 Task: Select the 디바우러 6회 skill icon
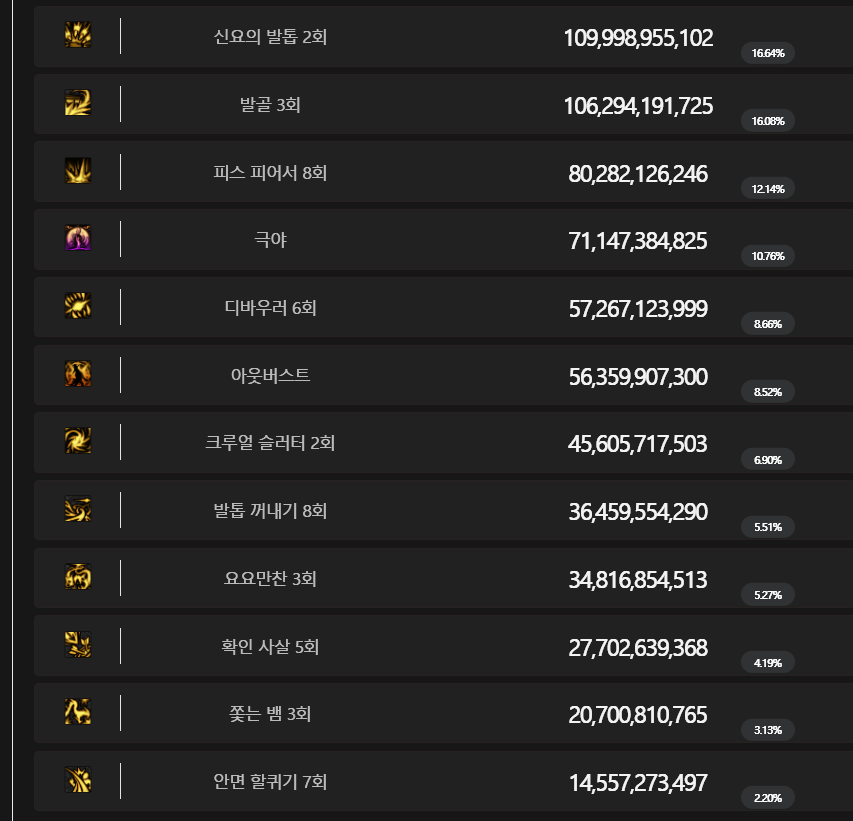click(x=78, y=306)
